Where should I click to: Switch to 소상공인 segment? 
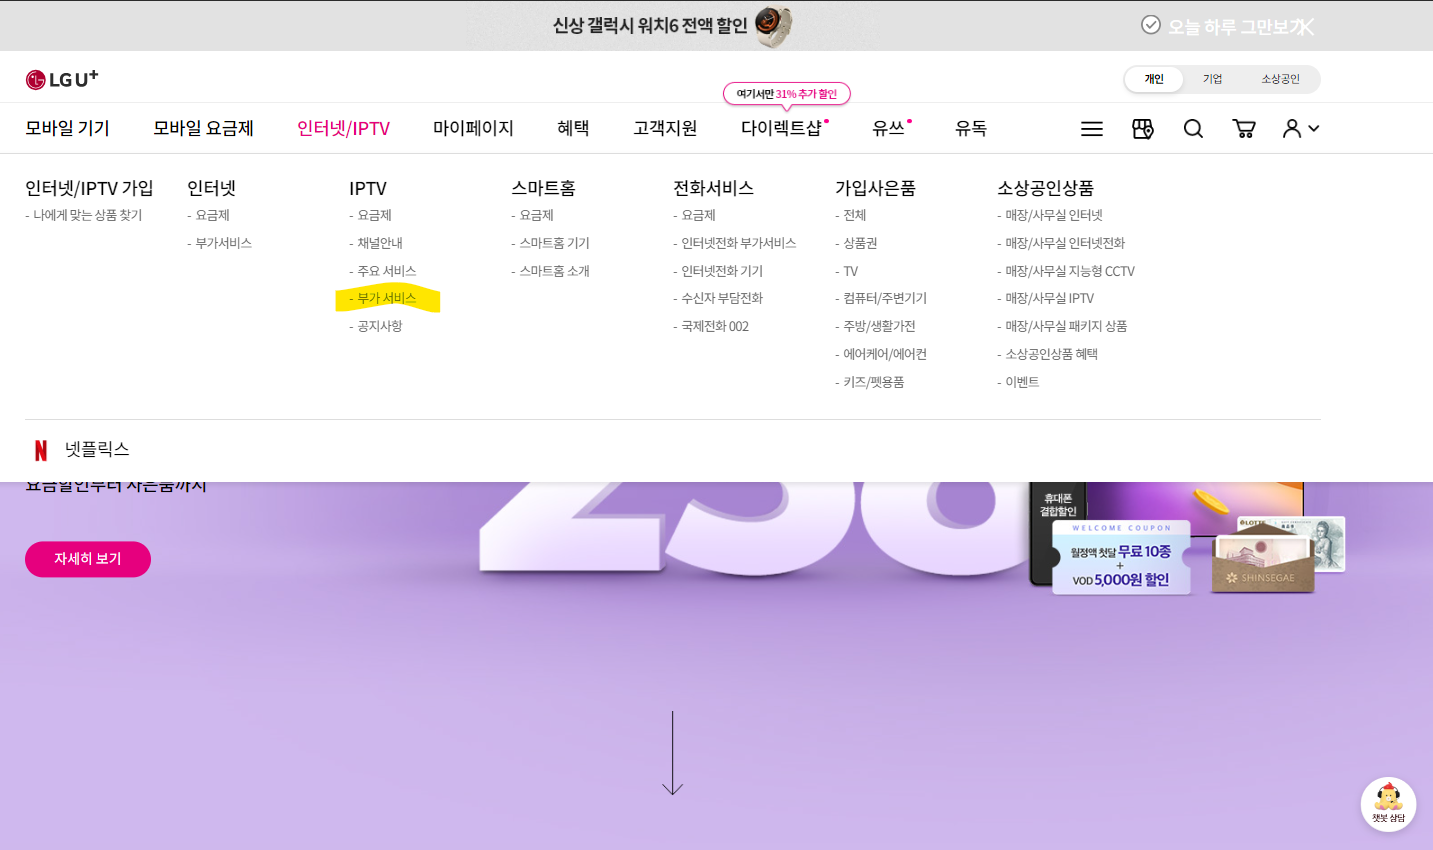[x=1280, y=79]
